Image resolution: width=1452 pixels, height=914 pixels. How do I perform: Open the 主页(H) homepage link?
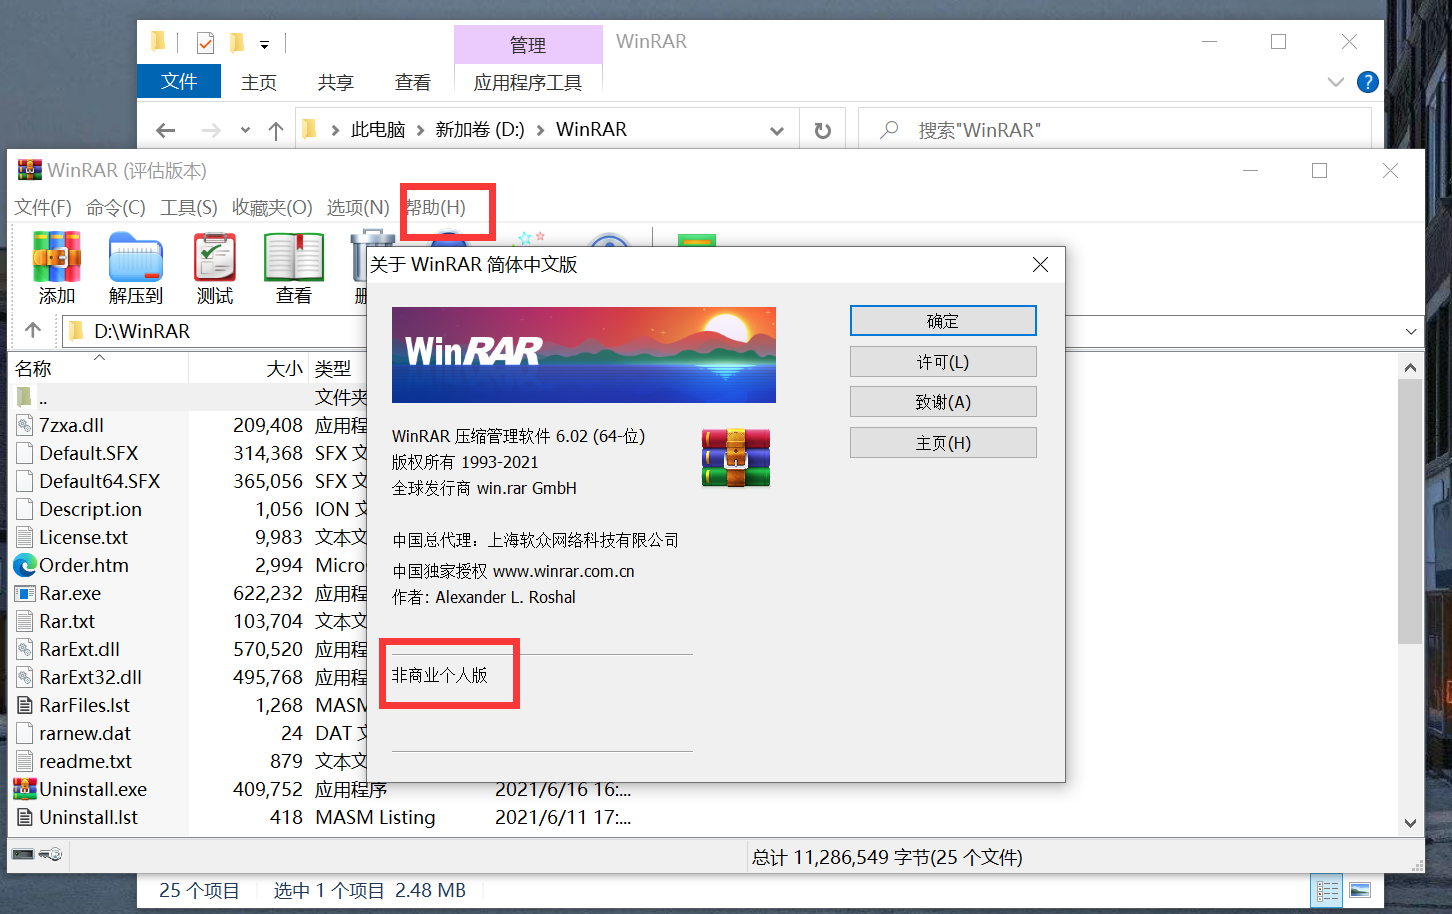click(942, 442)
